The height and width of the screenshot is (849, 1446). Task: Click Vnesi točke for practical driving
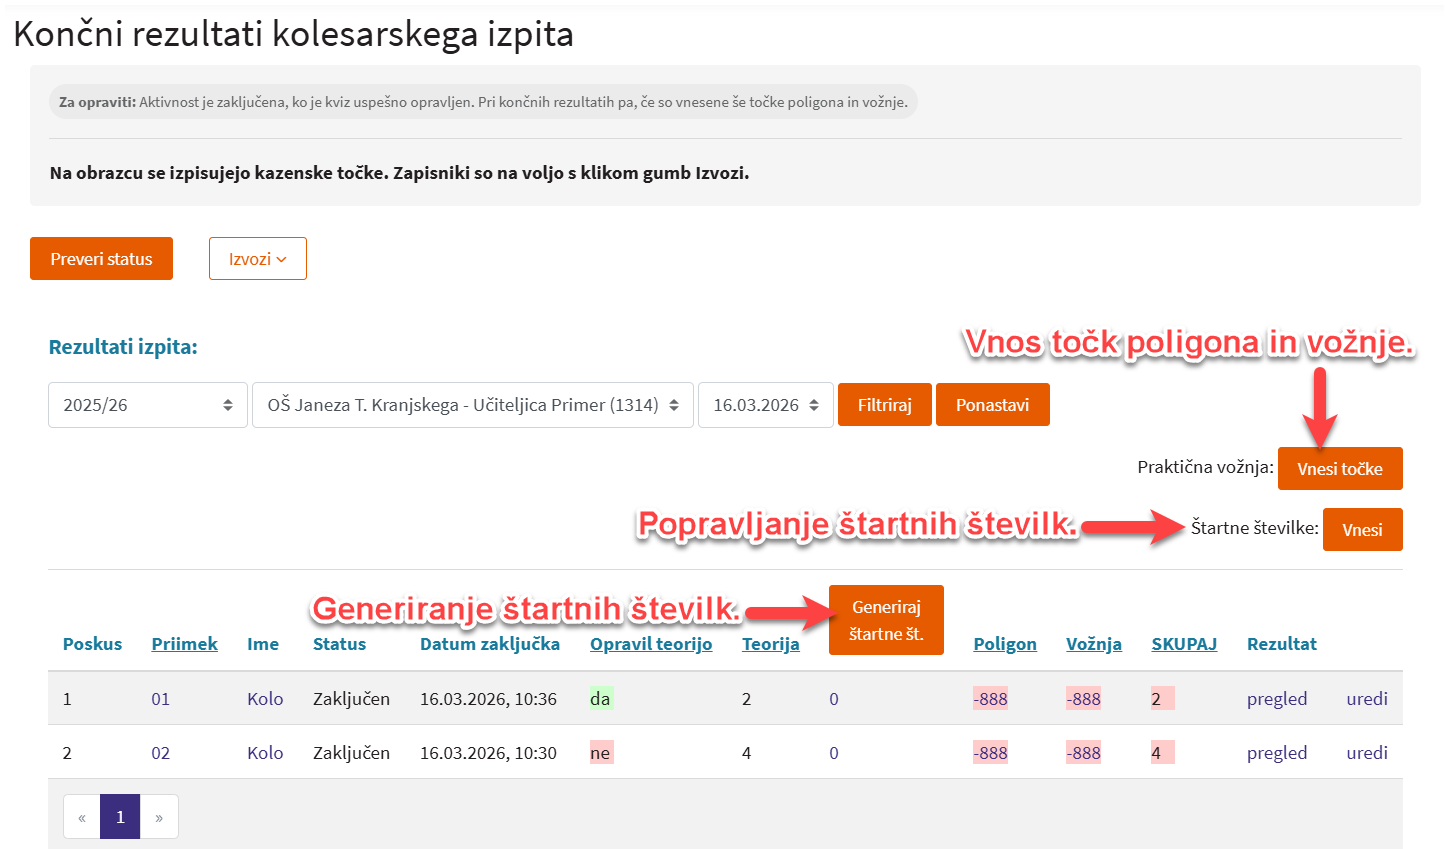click(x=1339, y=469)
